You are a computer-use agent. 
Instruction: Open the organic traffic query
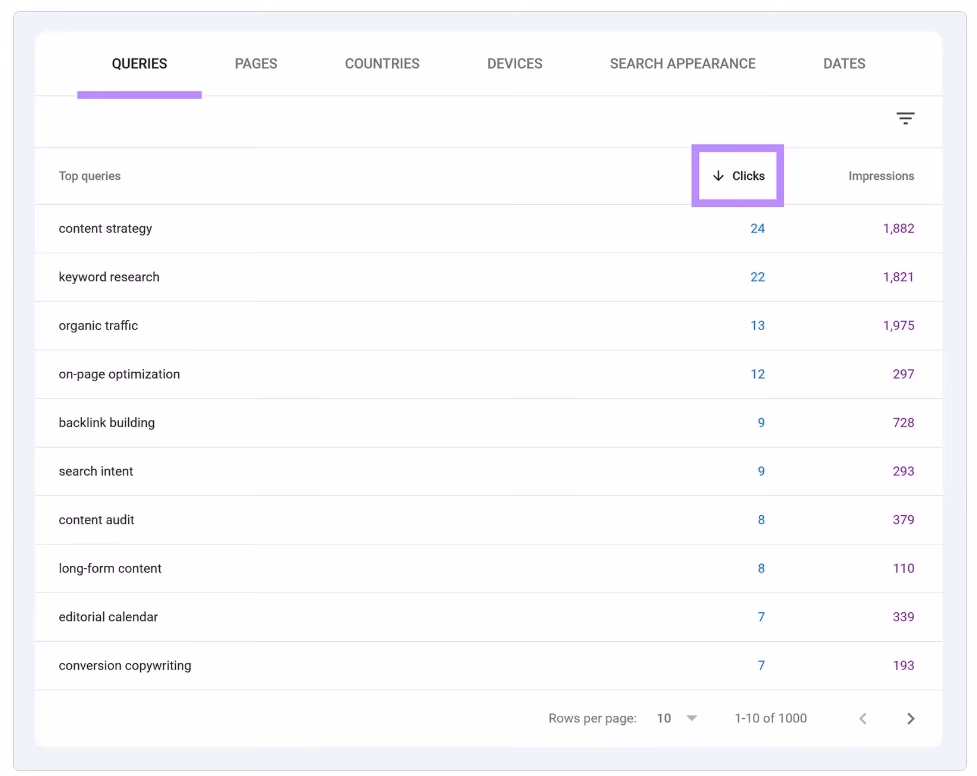coord(98,325)
